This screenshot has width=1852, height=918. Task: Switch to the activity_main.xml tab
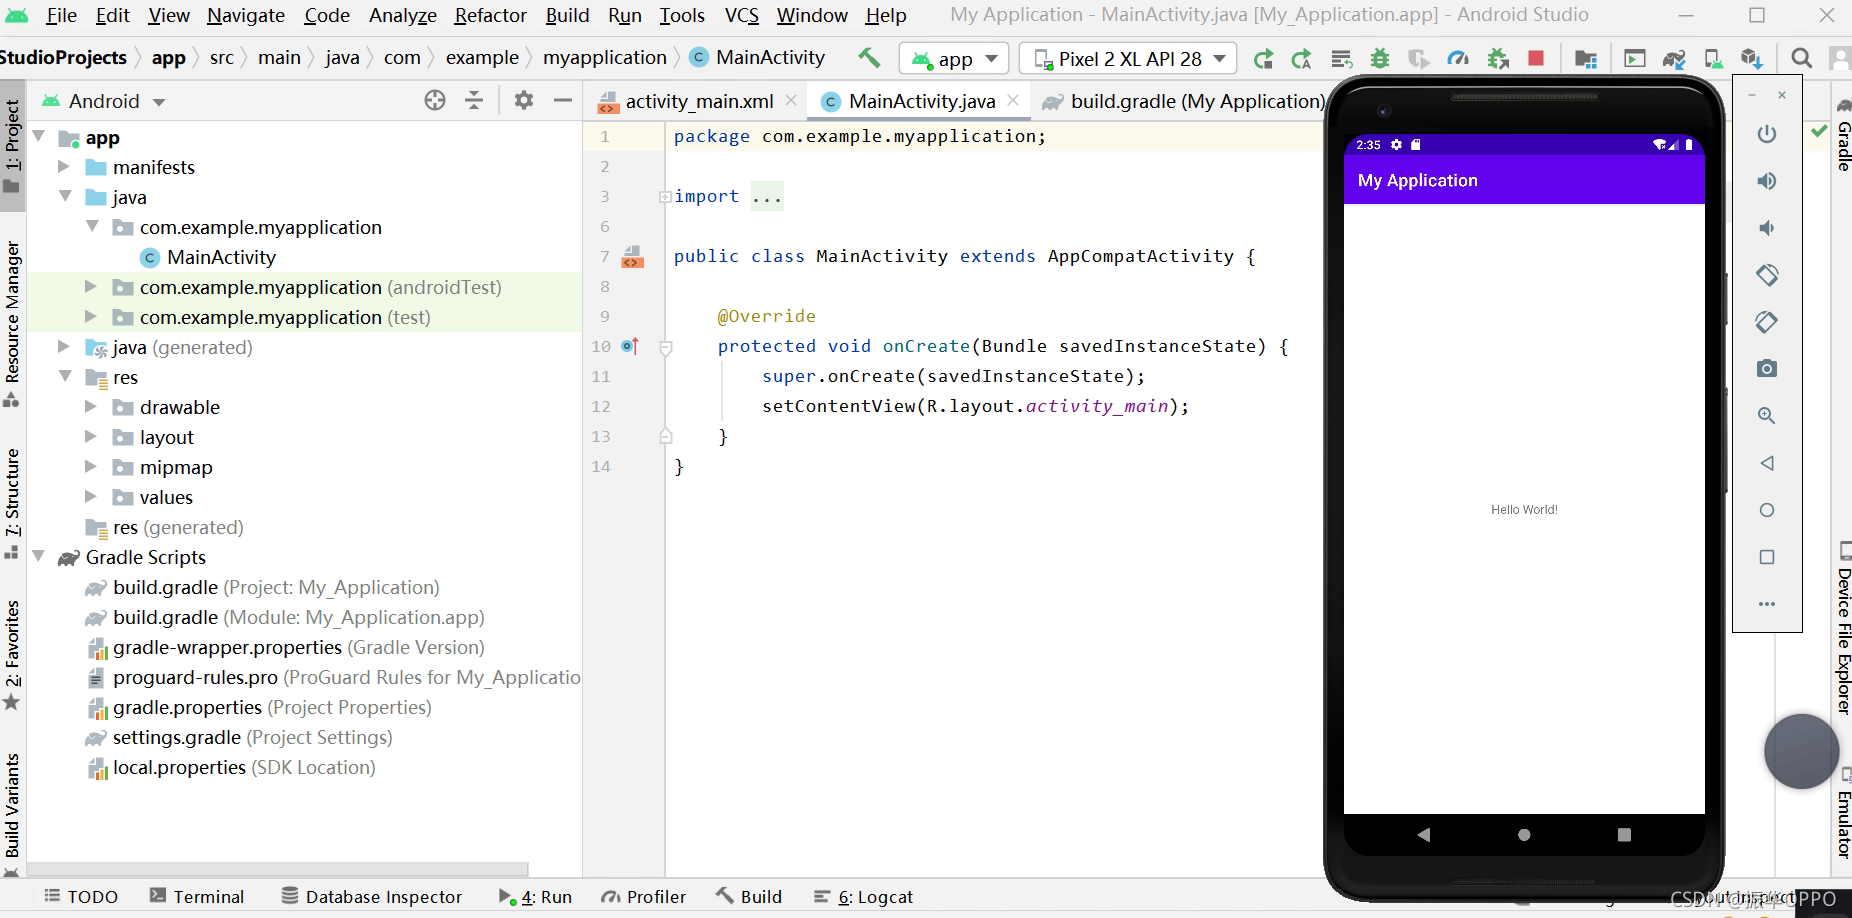[x=699, y=101]
